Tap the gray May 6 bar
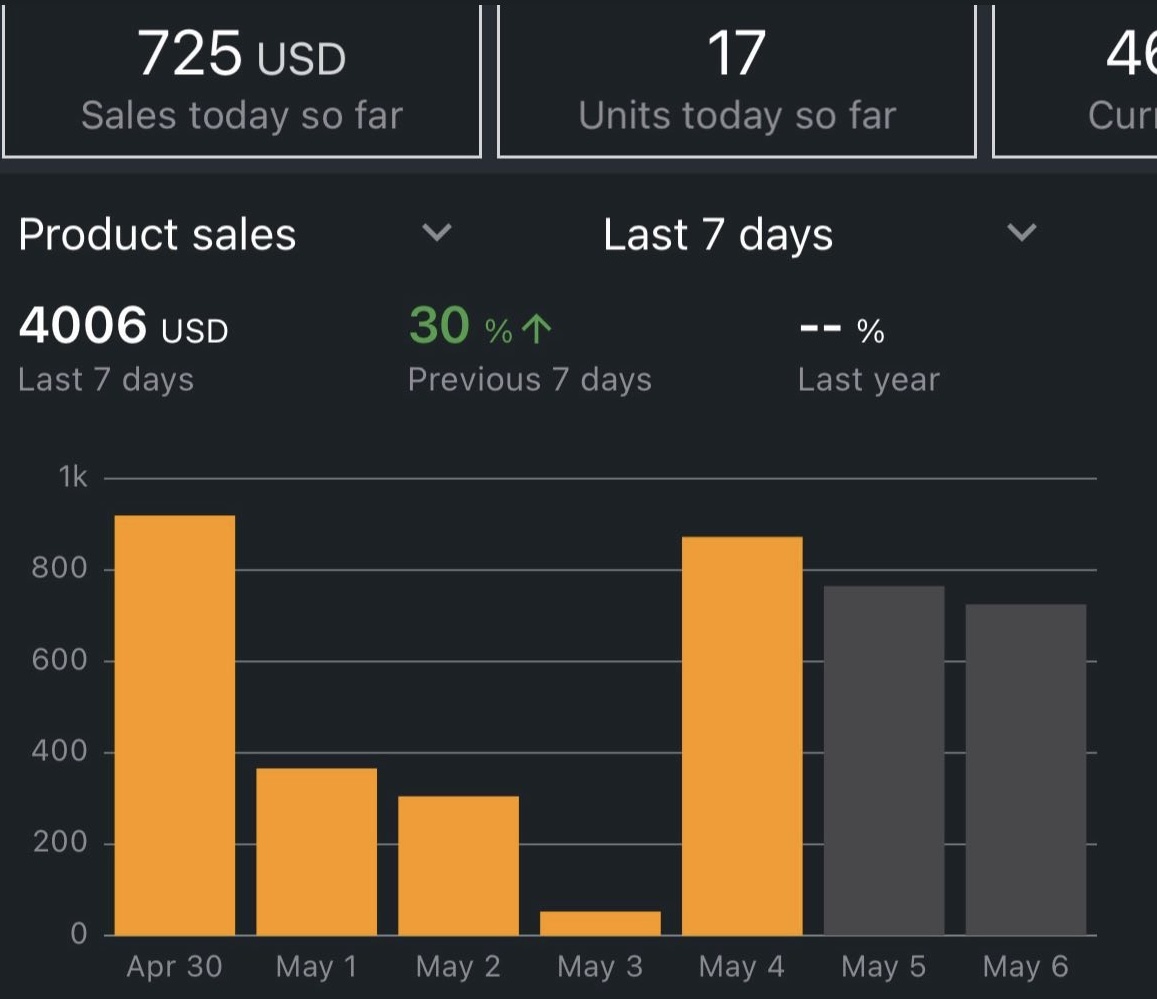 pyautogui.click(x=1026, y=769)
